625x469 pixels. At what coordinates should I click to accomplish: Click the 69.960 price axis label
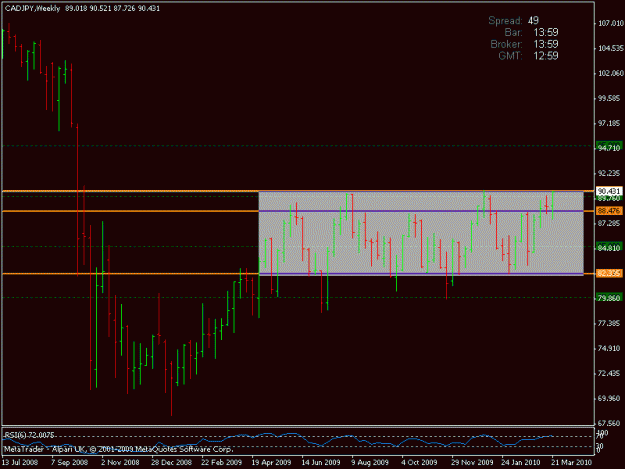[x=610, y=398]
